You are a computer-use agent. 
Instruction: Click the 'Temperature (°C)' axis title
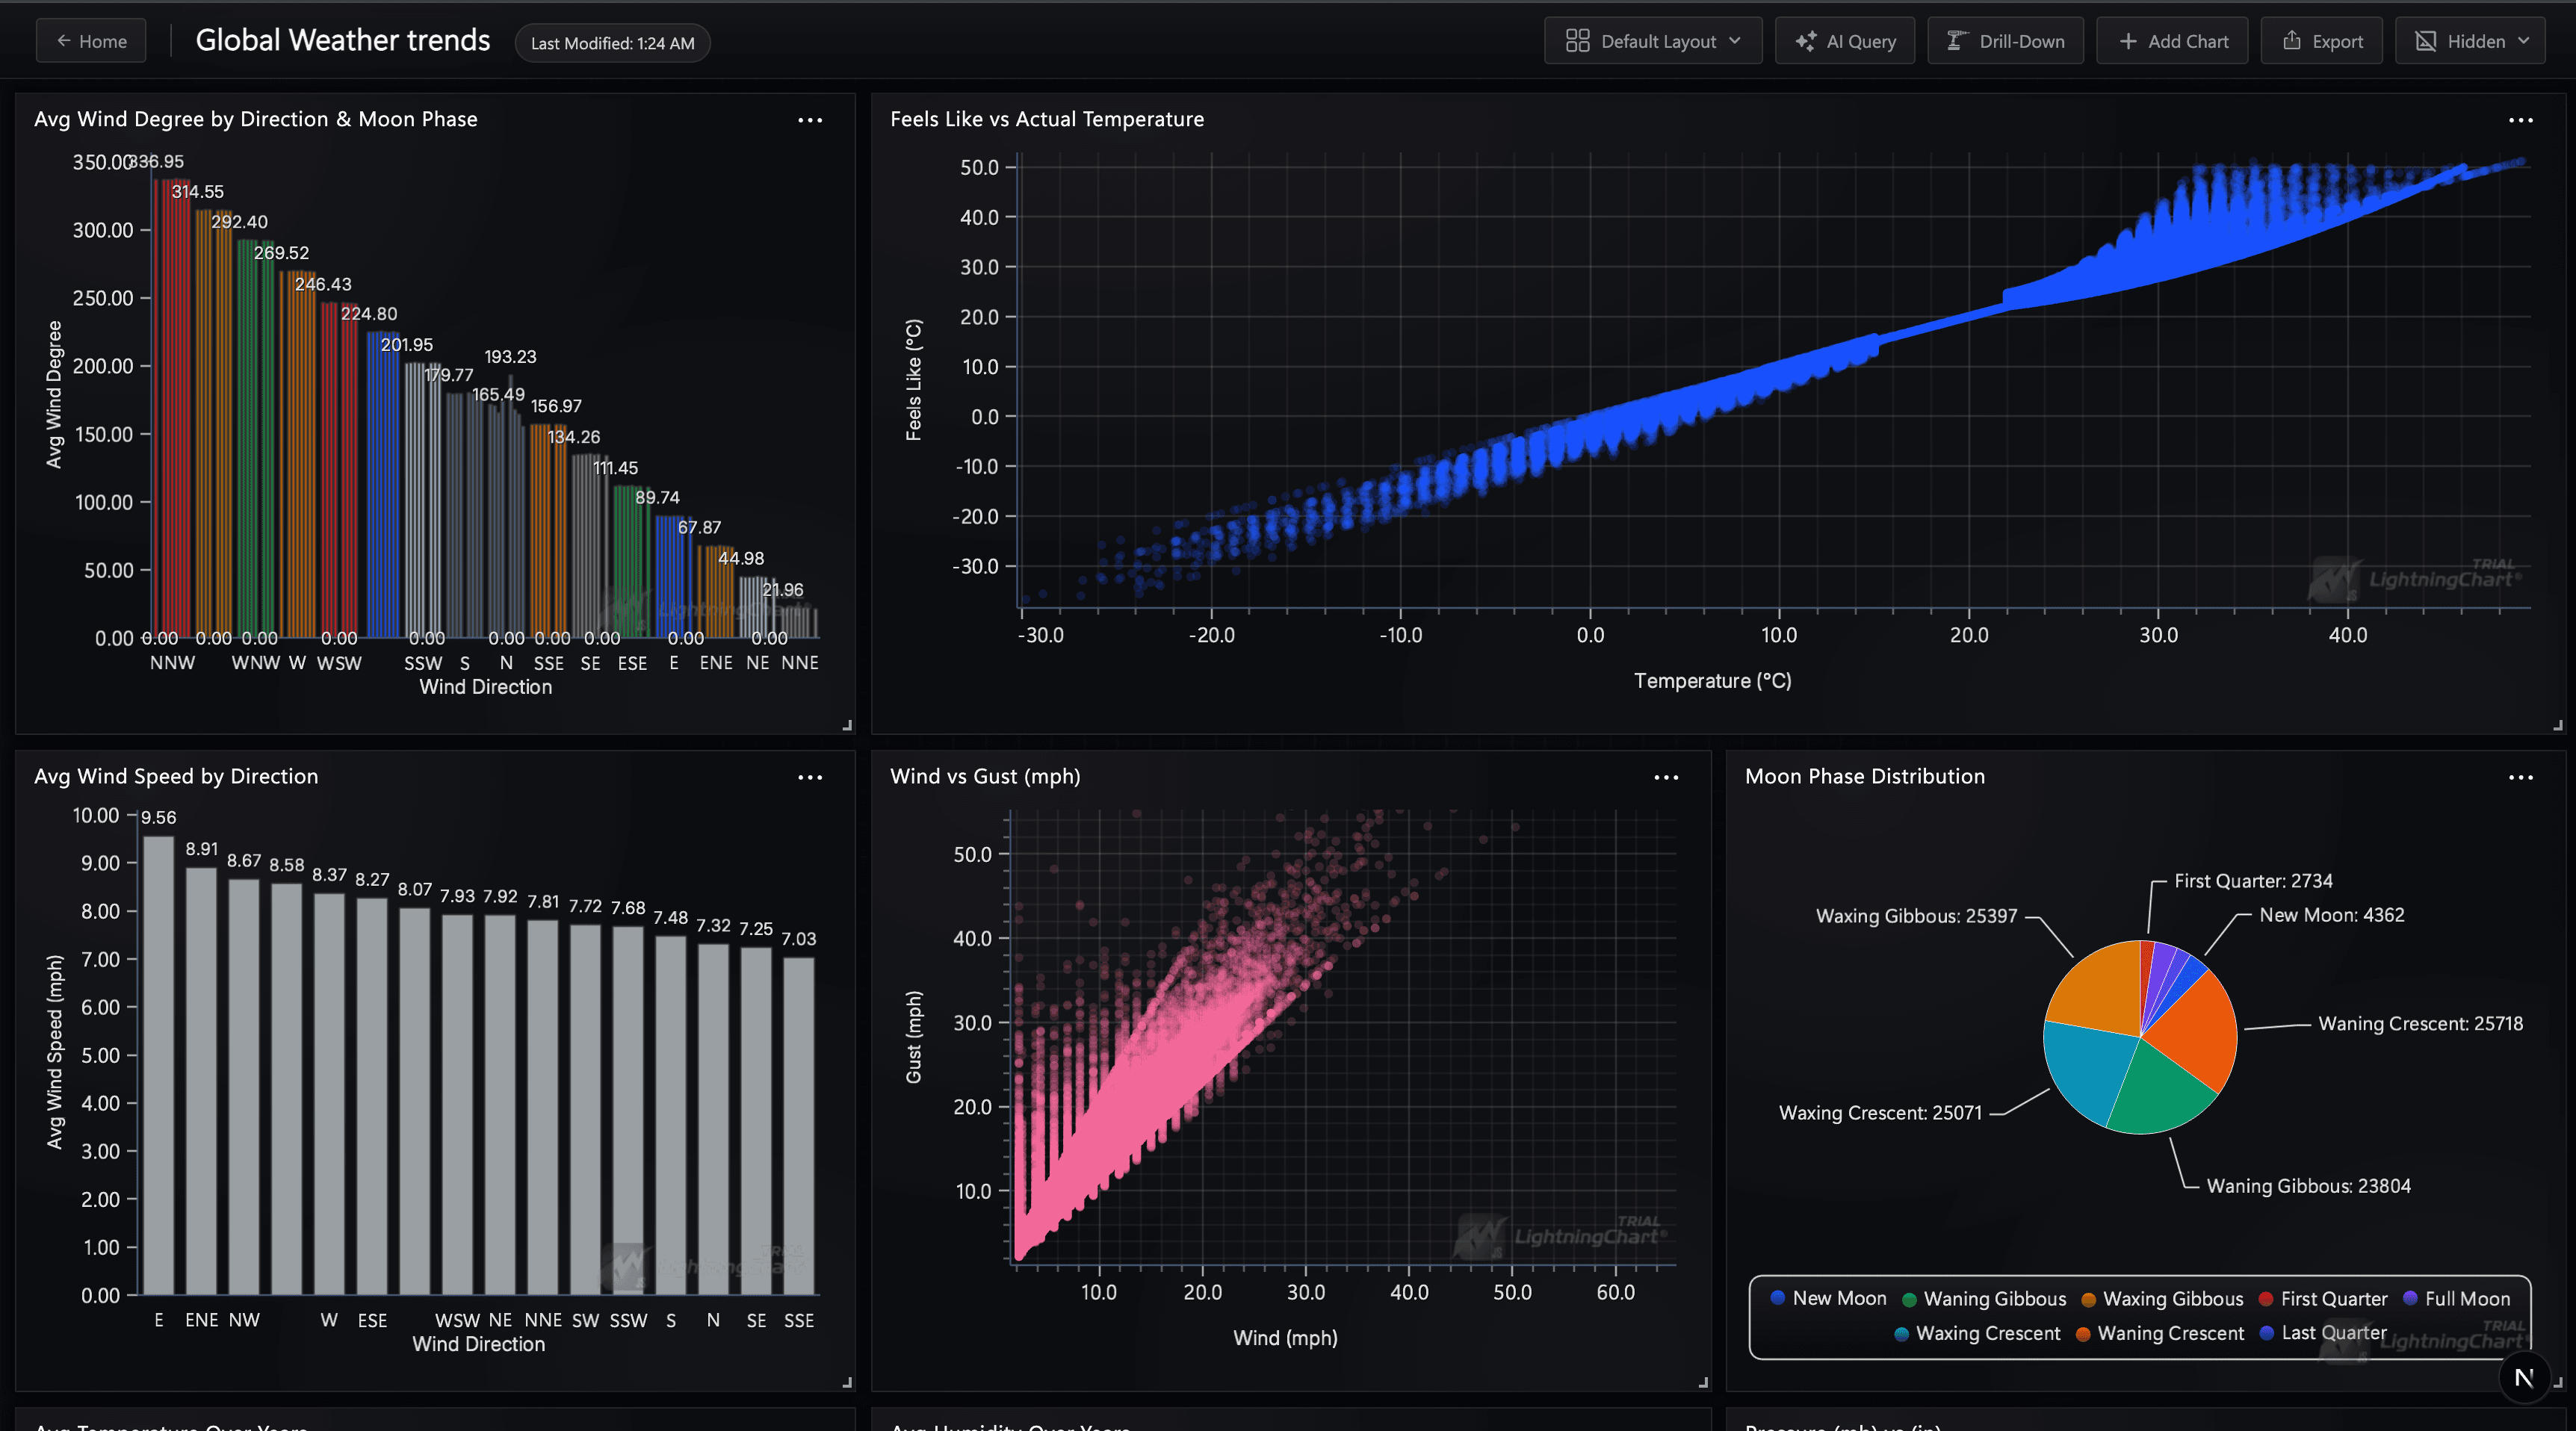pyautogui.click(x=1712, y=681)
